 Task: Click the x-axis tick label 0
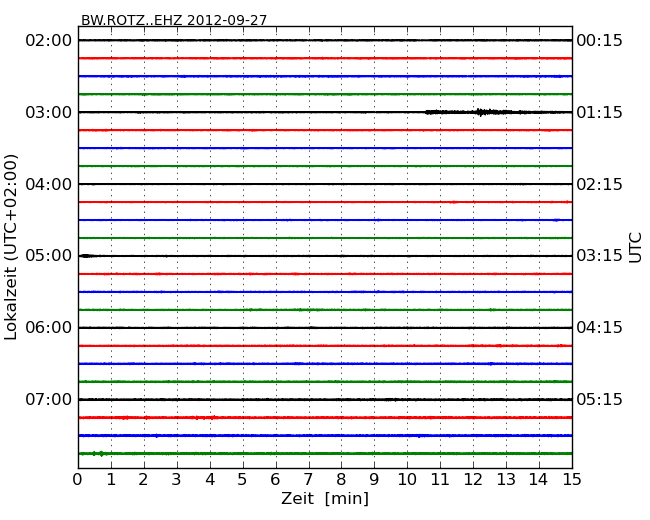[x=78, y=479]
